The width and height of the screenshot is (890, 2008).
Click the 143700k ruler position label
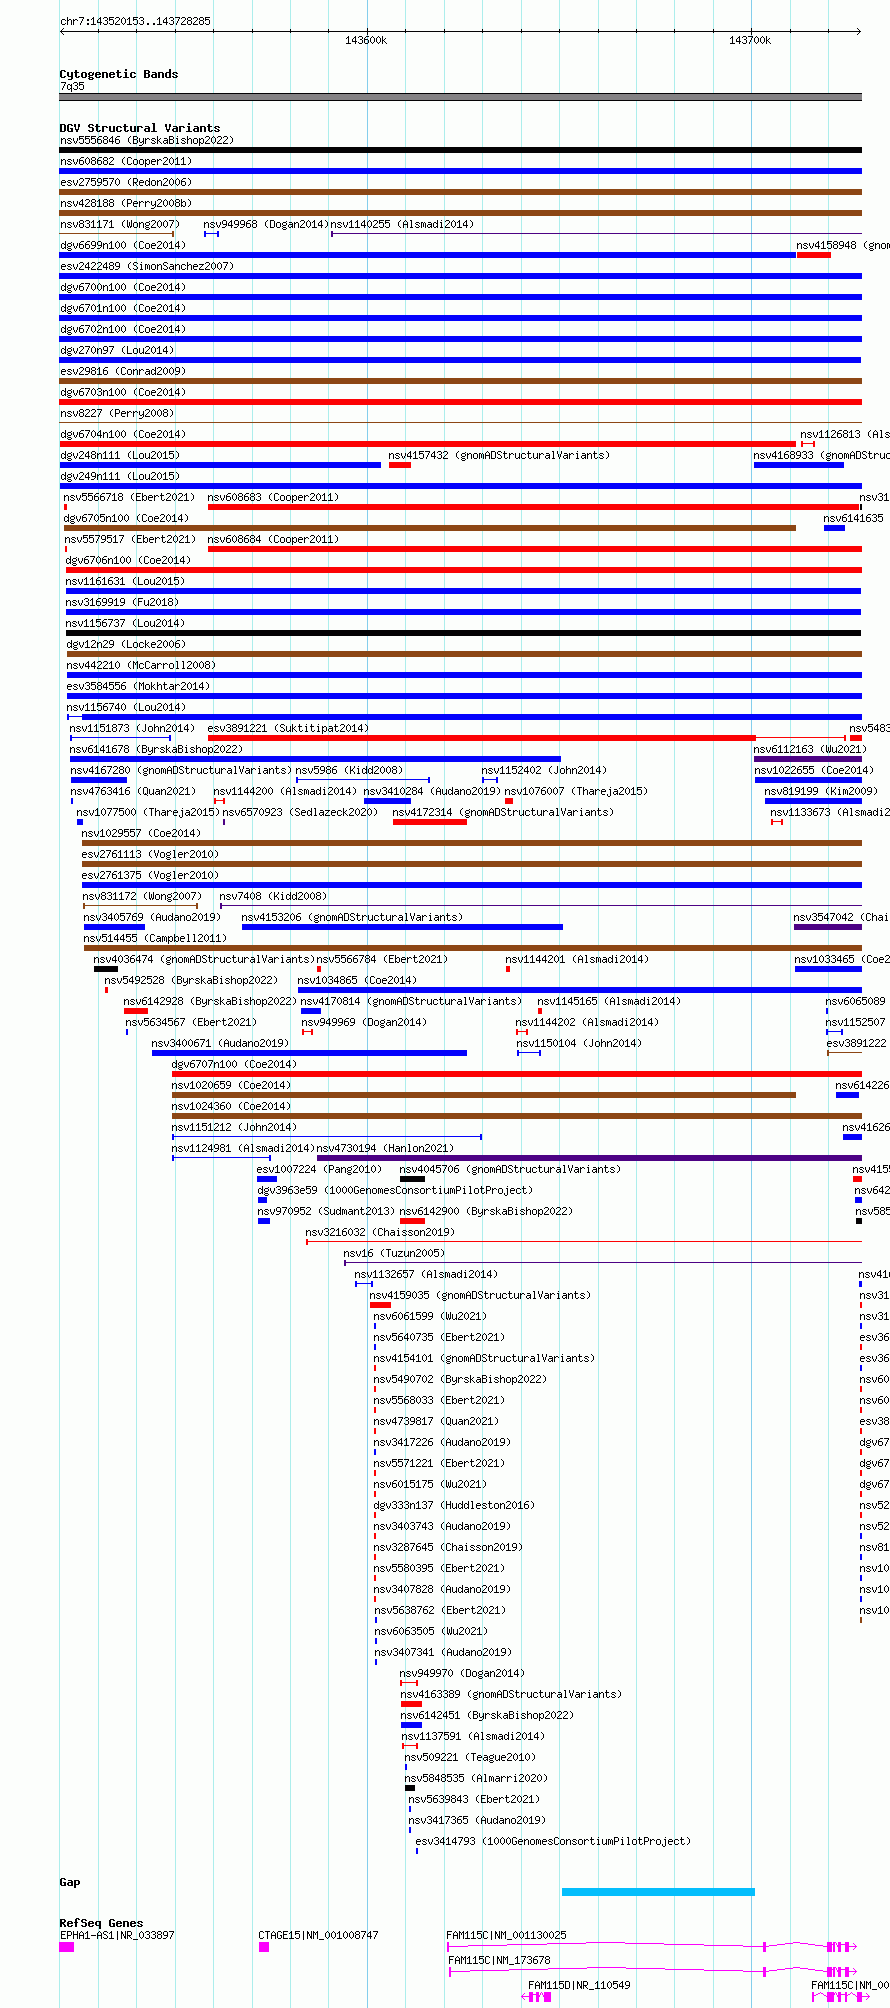point(750,40)
